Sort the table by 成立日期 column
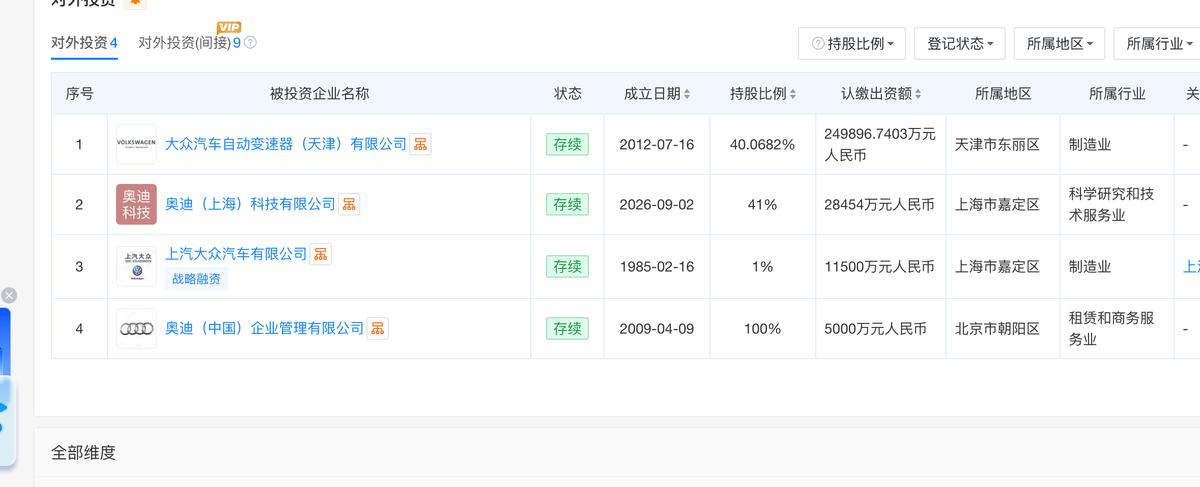The height and width of the screenshot is (487, 1200). pos(656,94)
